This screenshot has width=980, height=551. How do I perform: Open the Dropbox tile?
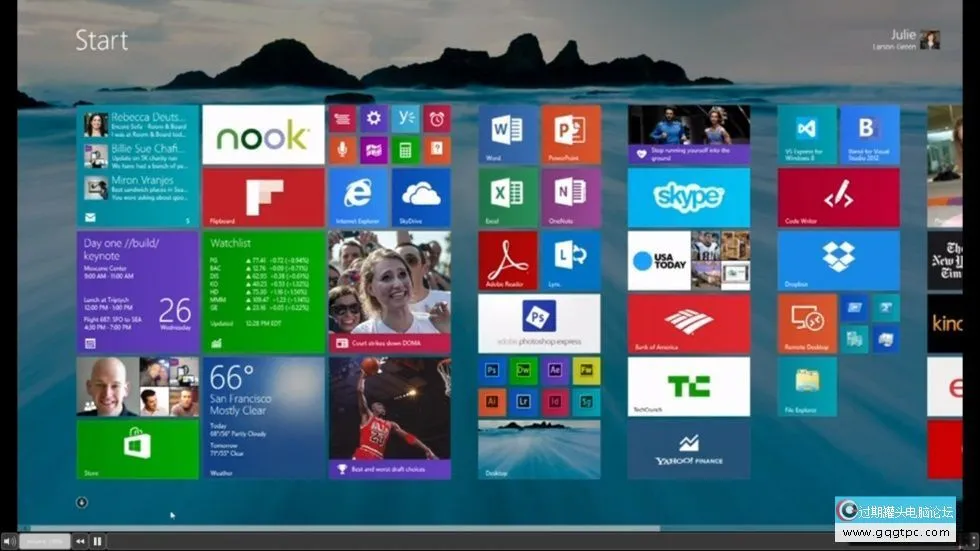(838, 260)
